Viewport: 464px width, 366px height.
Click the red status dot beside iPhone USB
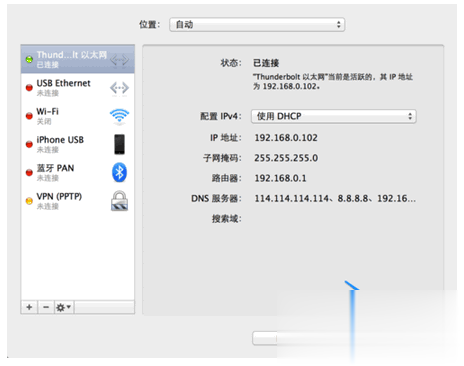(x=29, y=144)
